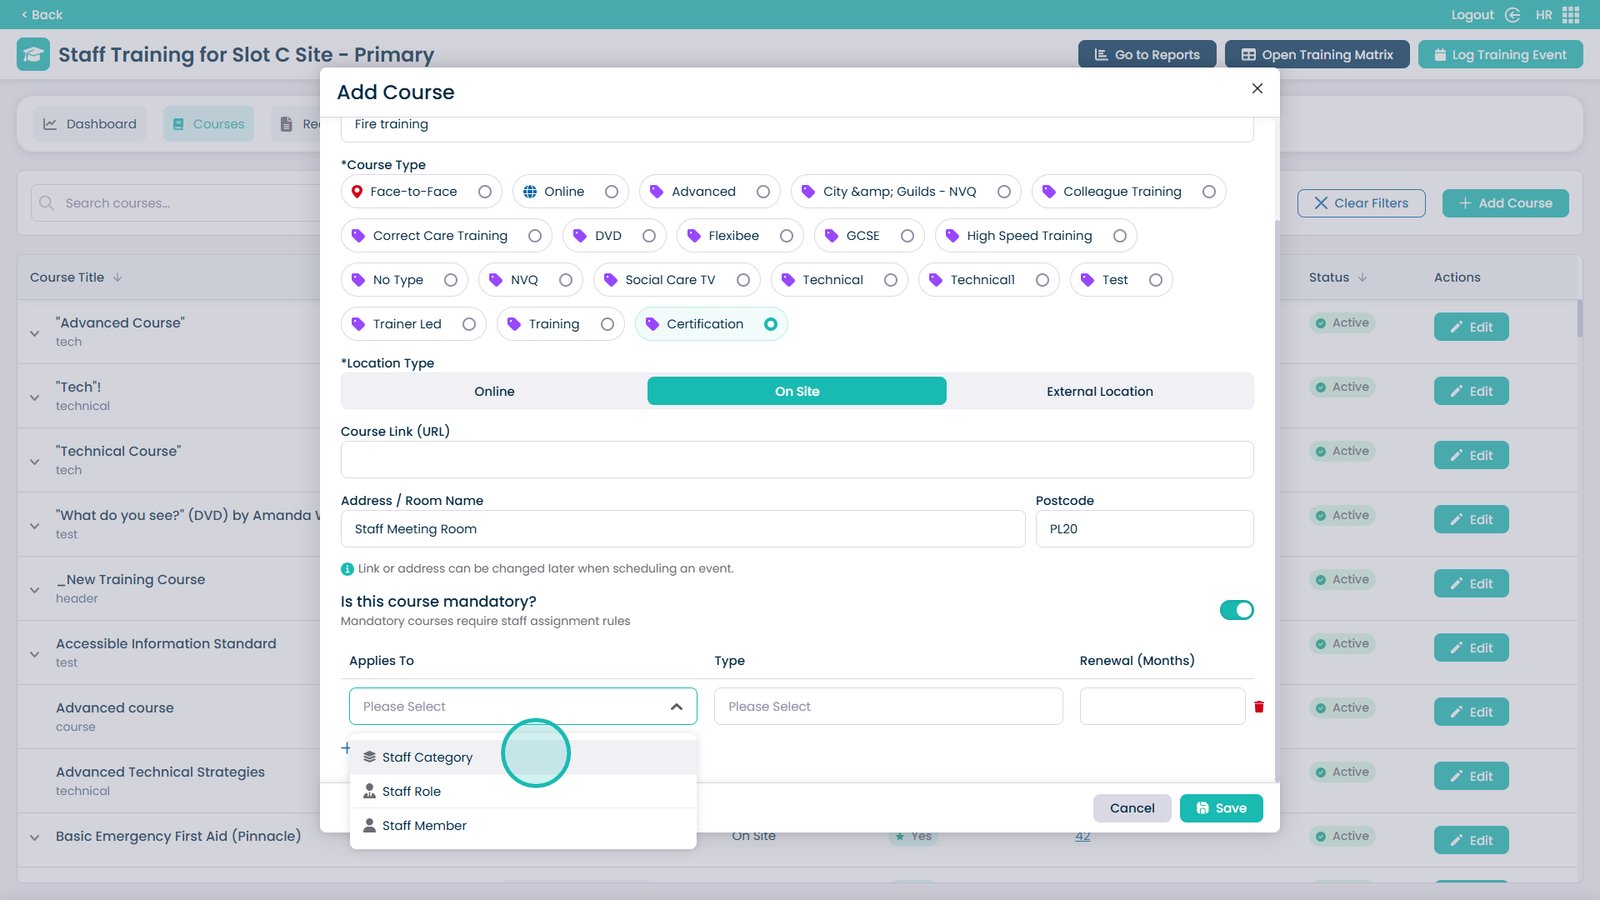
Task: Go back using the Back link
Action: coord(42,15)
